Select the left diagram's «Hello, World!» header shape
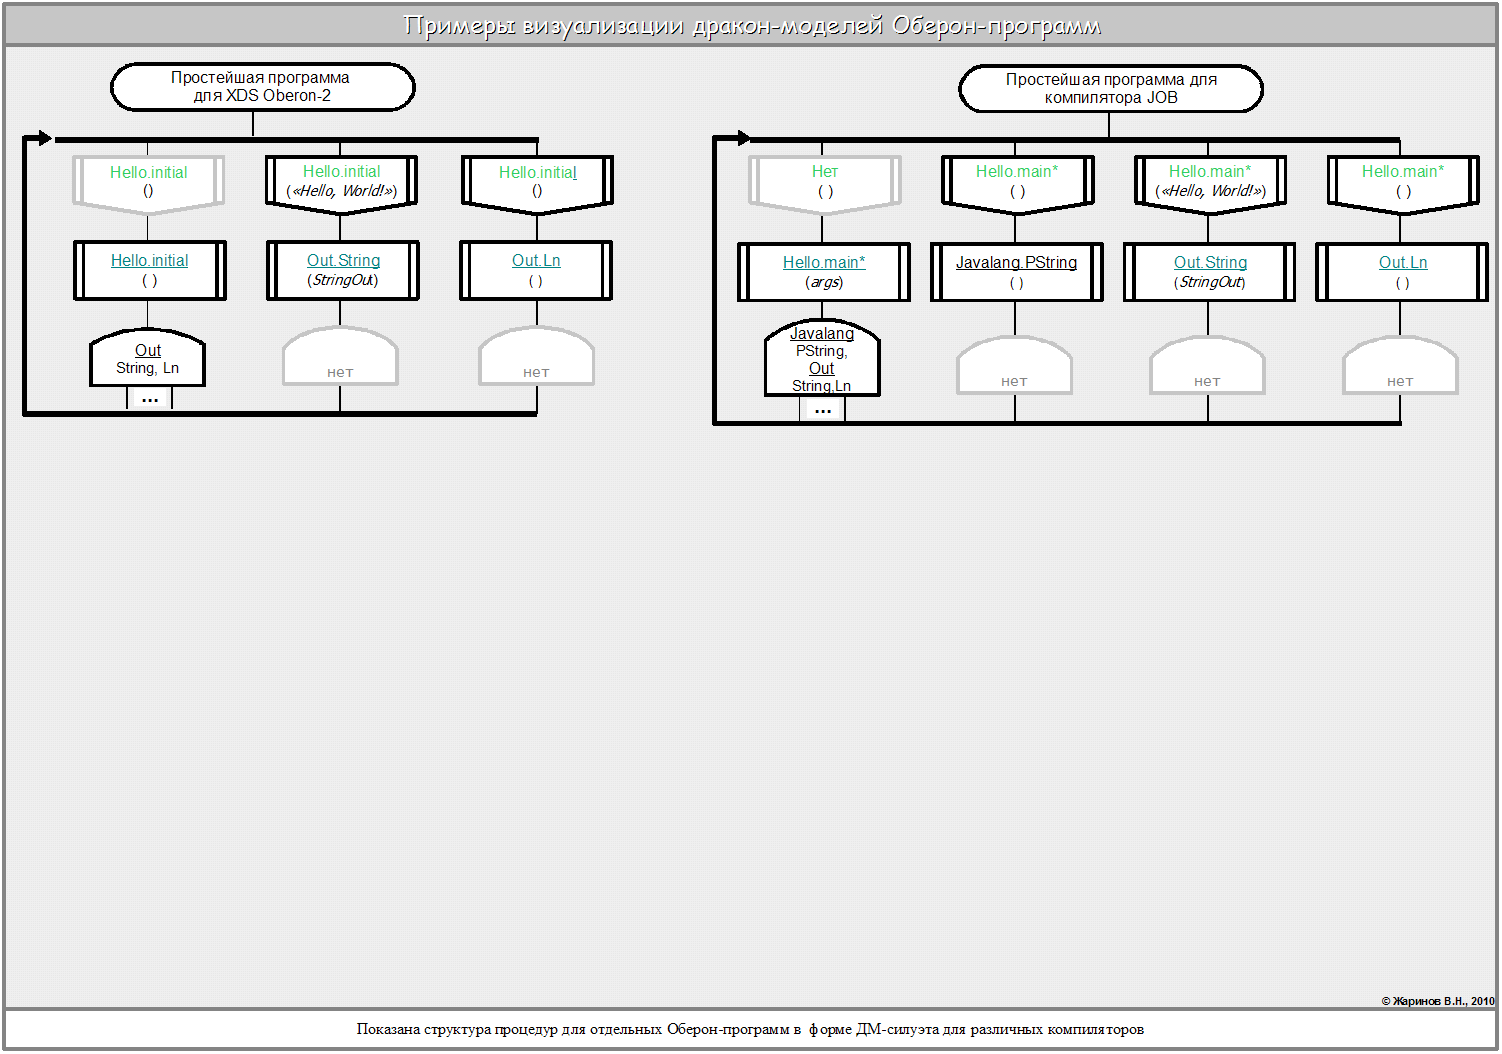This screenshot has width=1502, height=1054. pyautogui.click(x=341, y=182)
